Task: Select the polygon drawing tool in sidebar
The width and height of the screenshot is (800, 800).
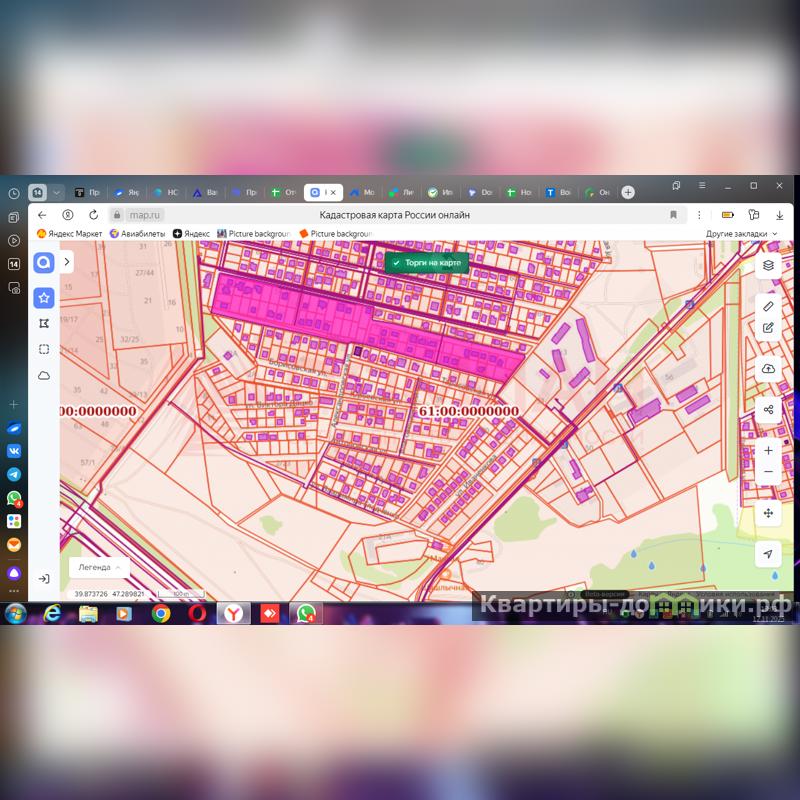Action: 44,323
